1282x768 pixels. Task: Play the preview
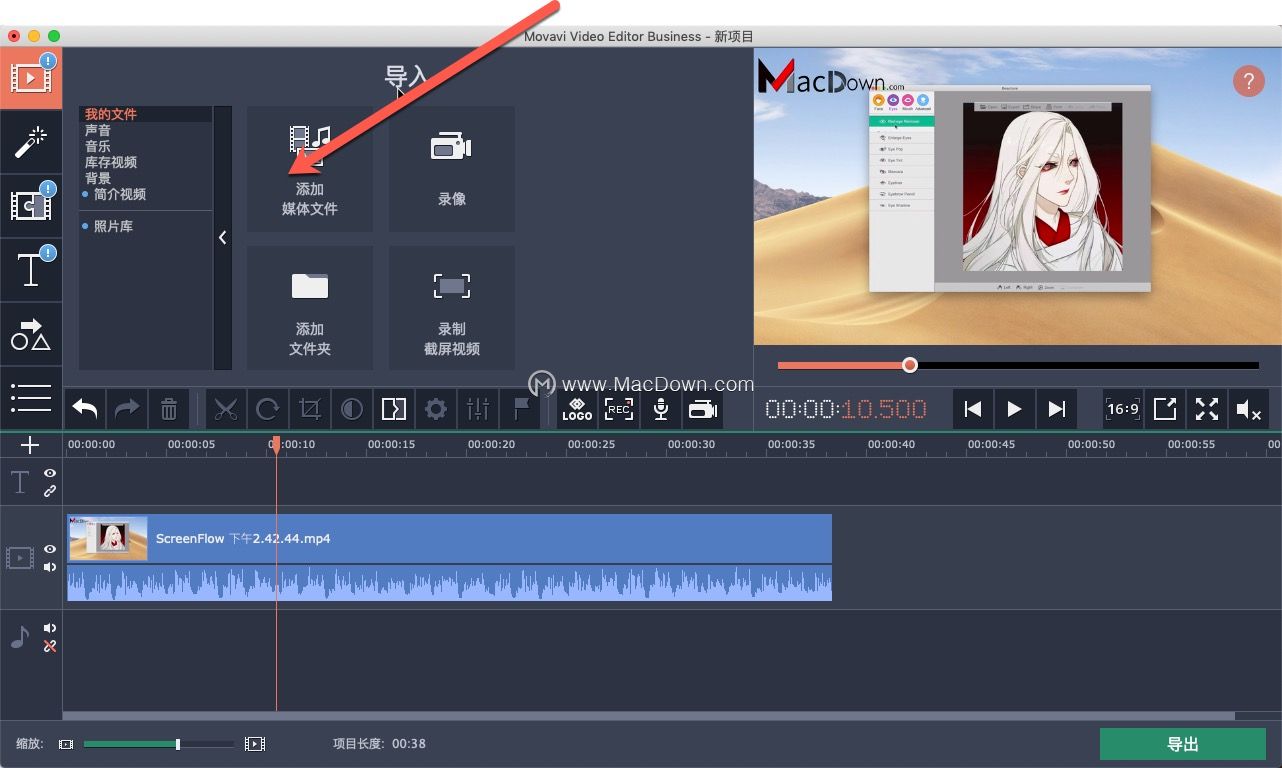pyautogui.click(x=1014, y=409)
